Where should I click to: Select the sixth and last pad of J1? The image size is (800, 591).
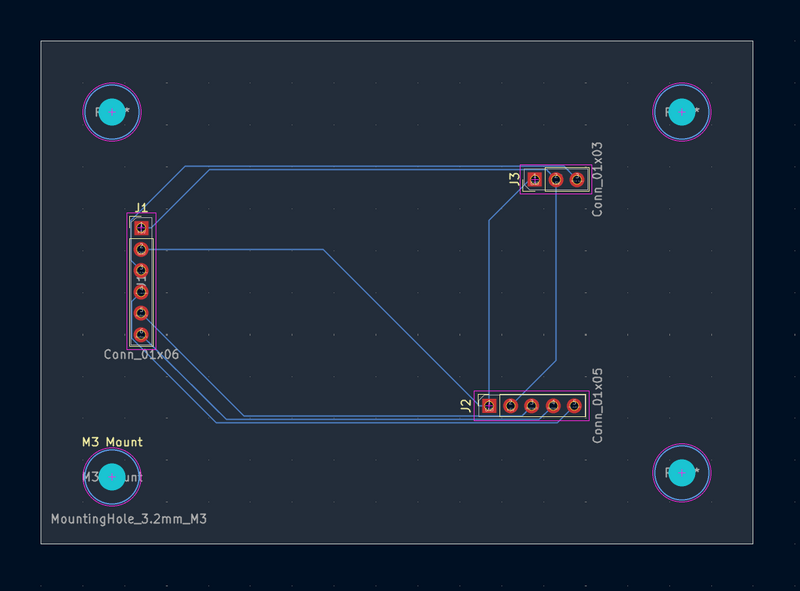click(x=141, y=334)
